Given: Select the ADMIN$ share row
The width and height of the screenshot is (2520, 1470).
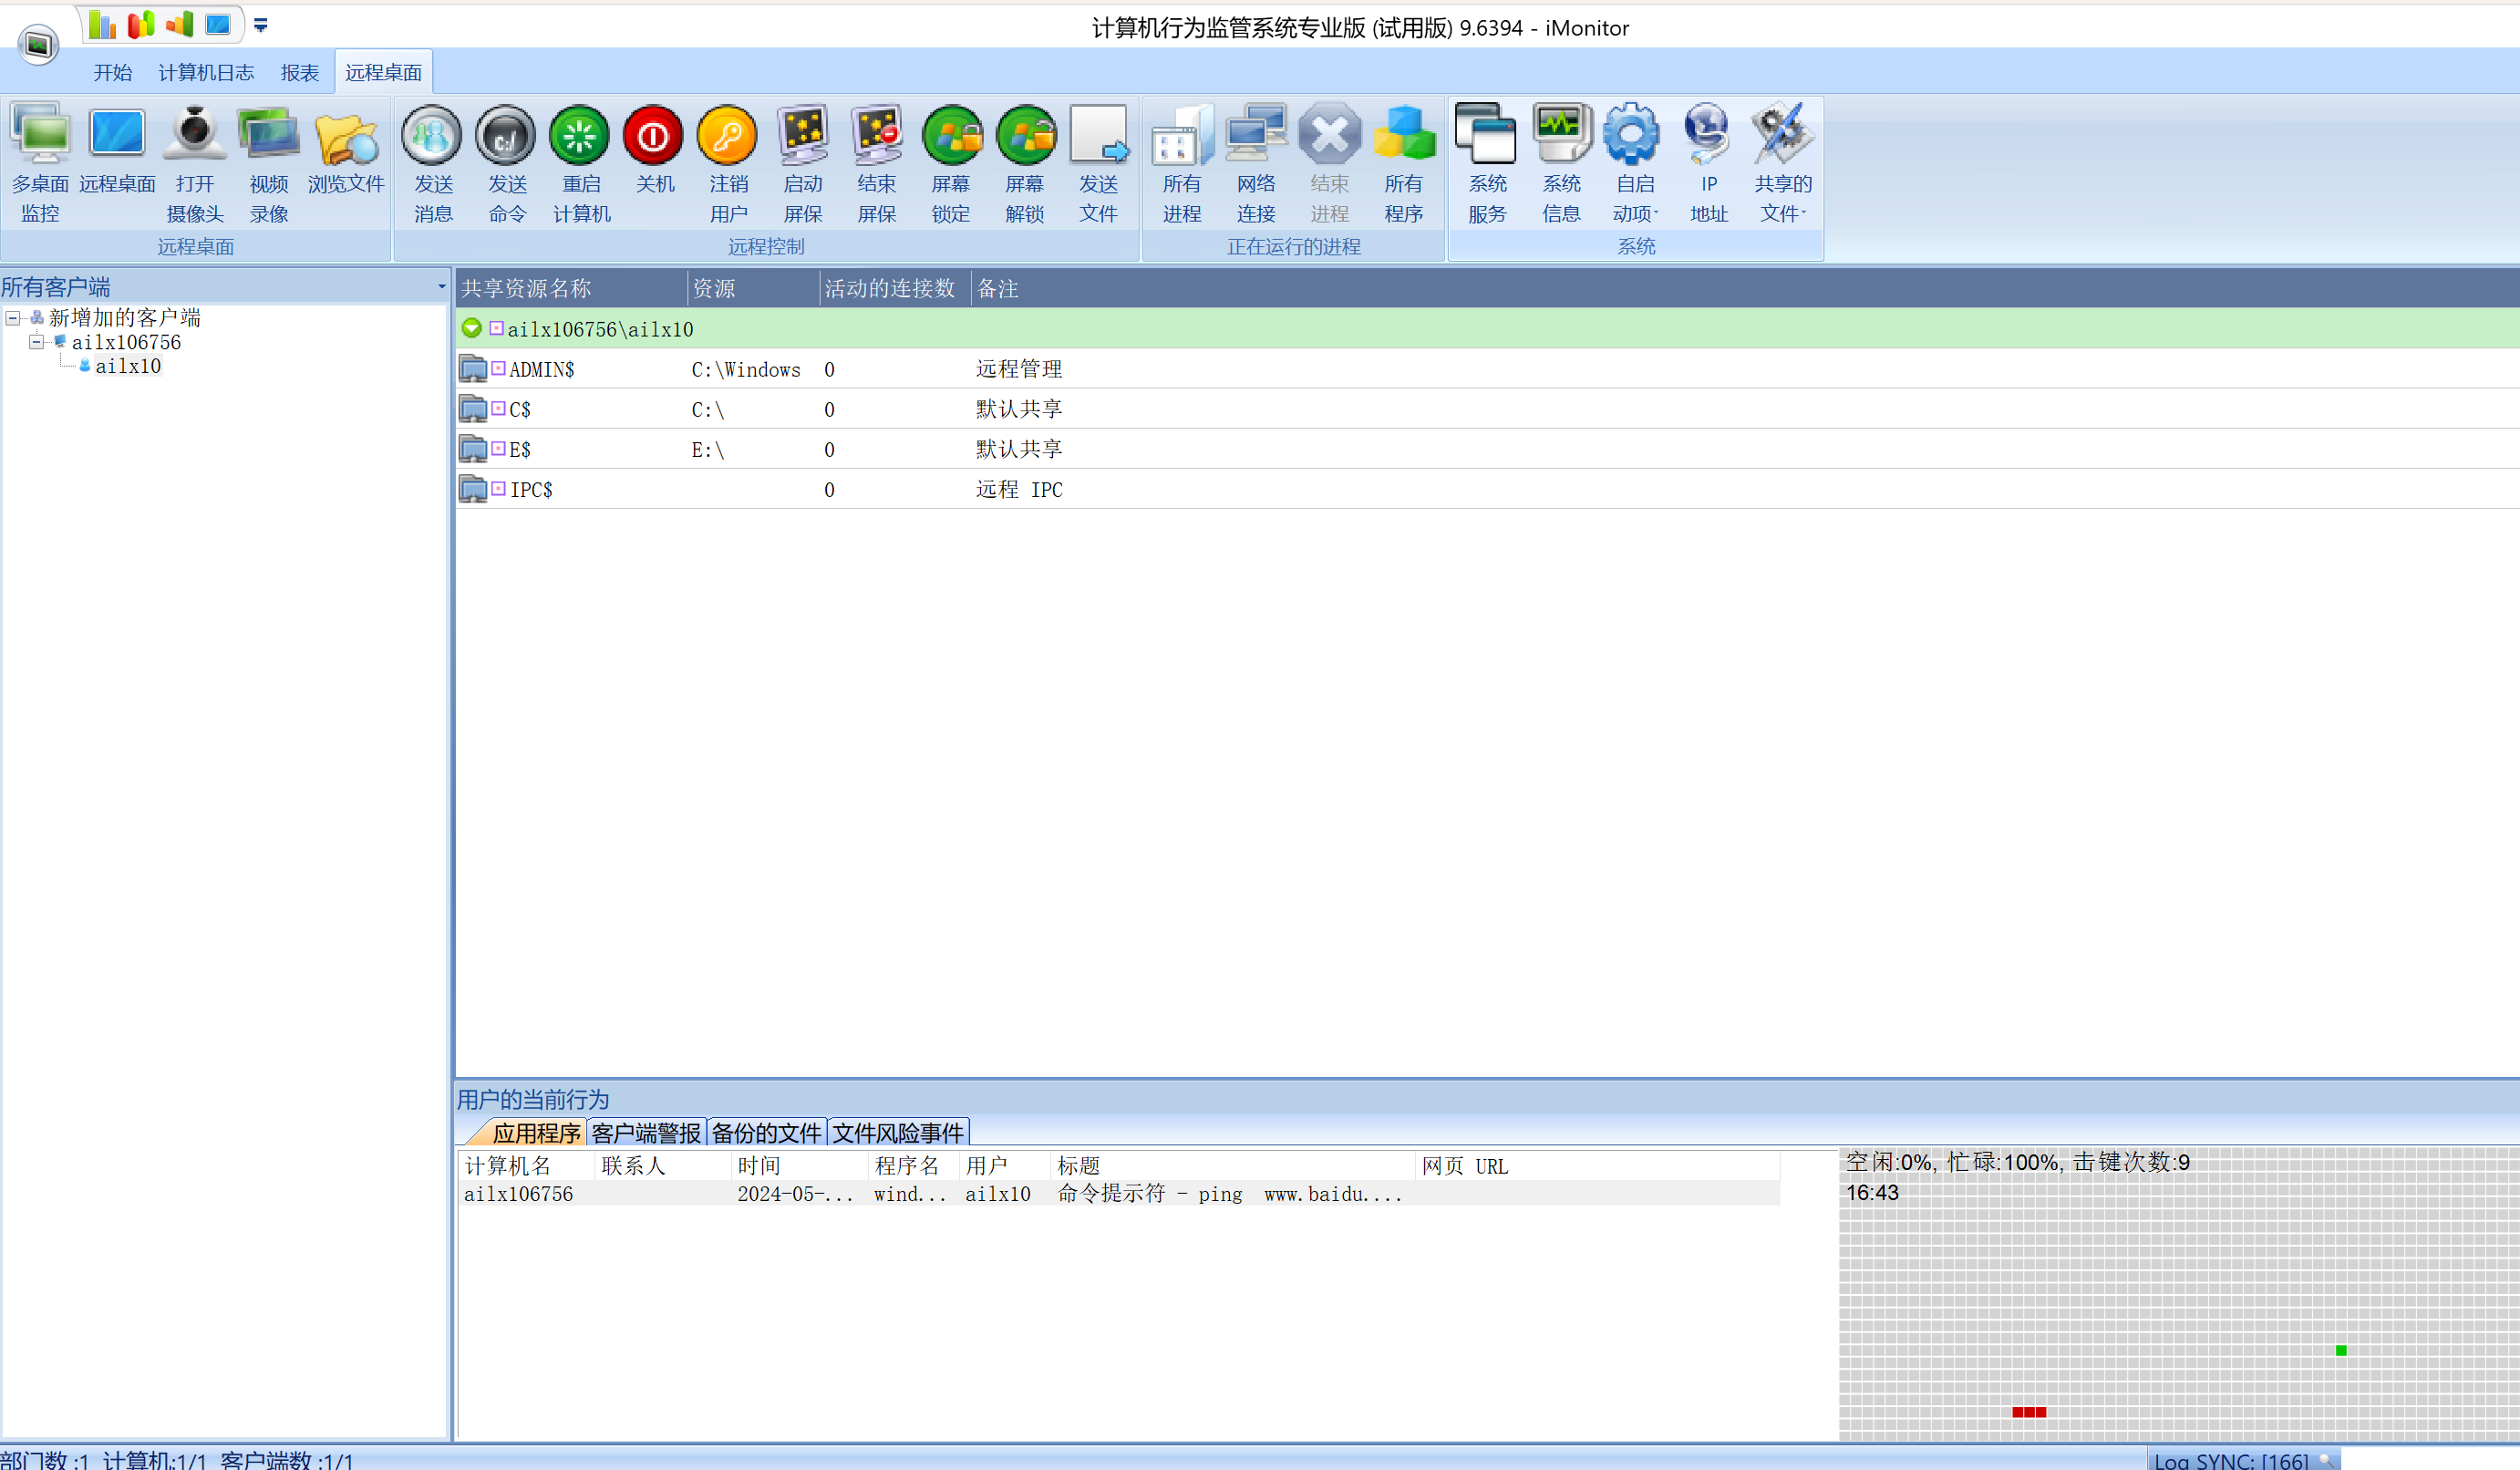Looking at the screenshot, I should [x=1487, y=369].
